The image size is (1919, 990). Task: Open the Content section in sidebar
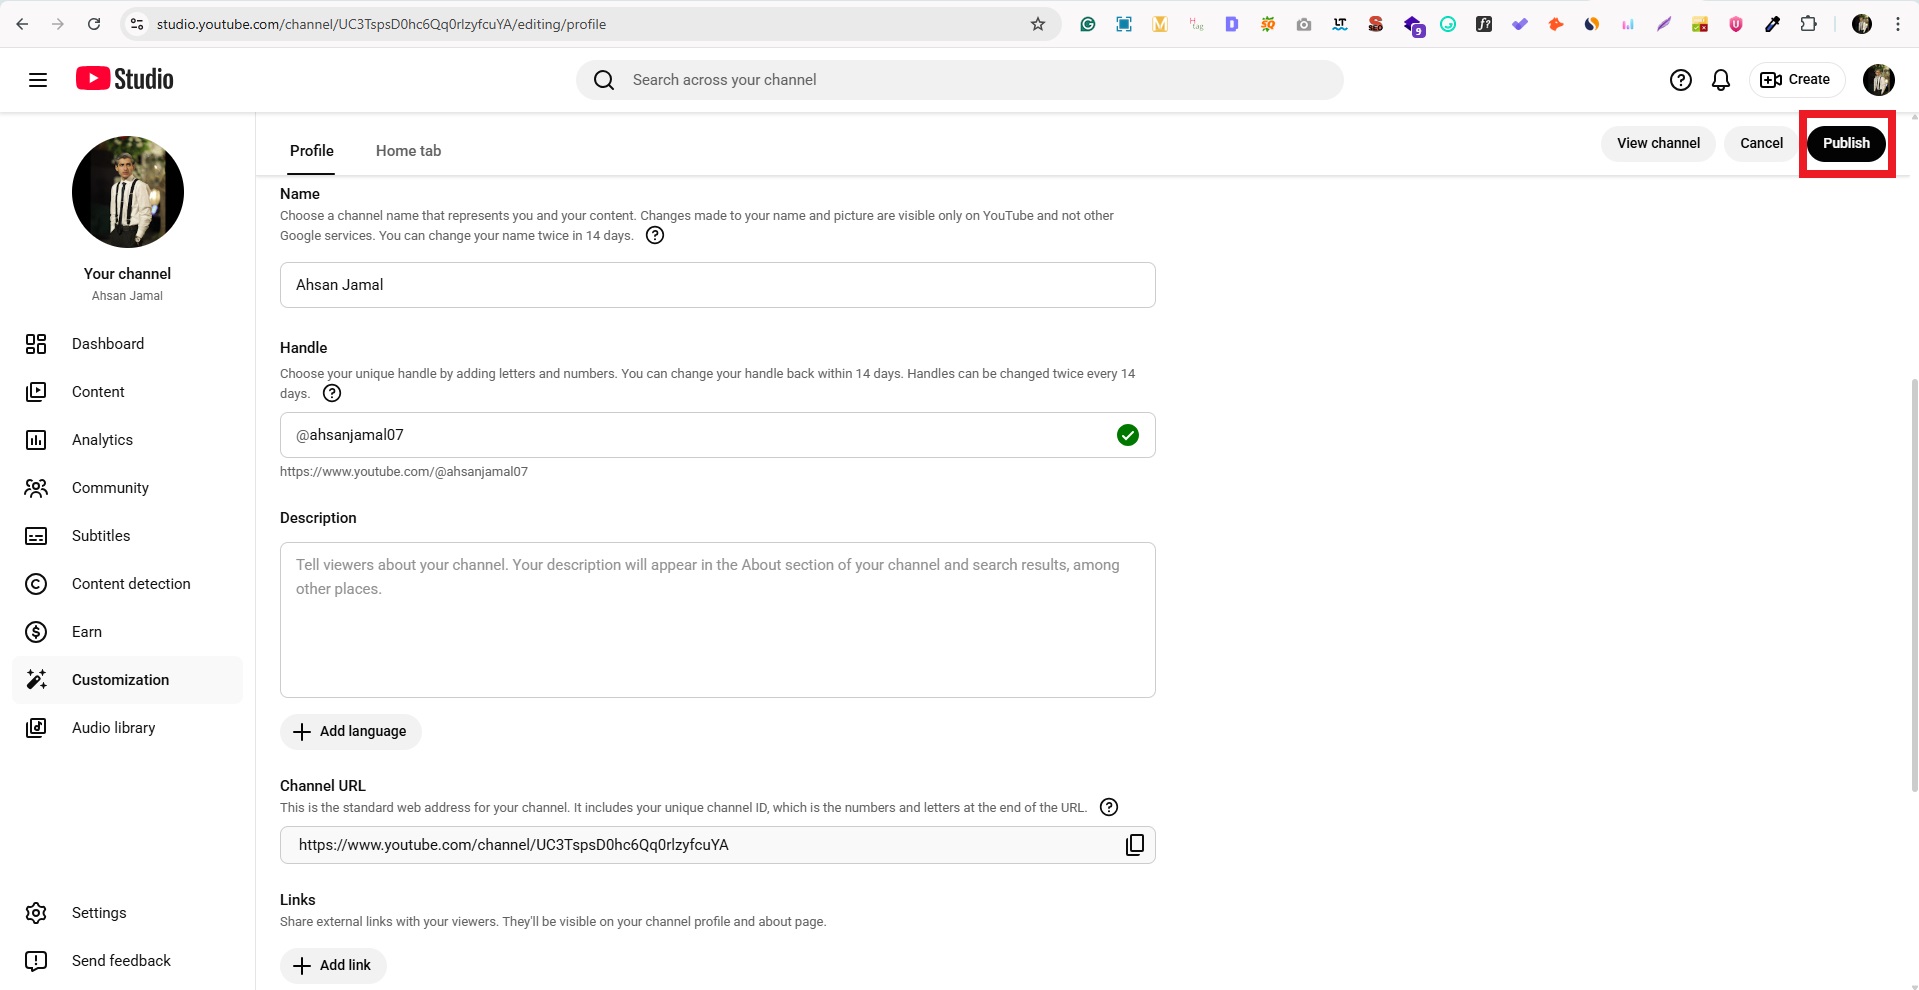click(98, 391)
